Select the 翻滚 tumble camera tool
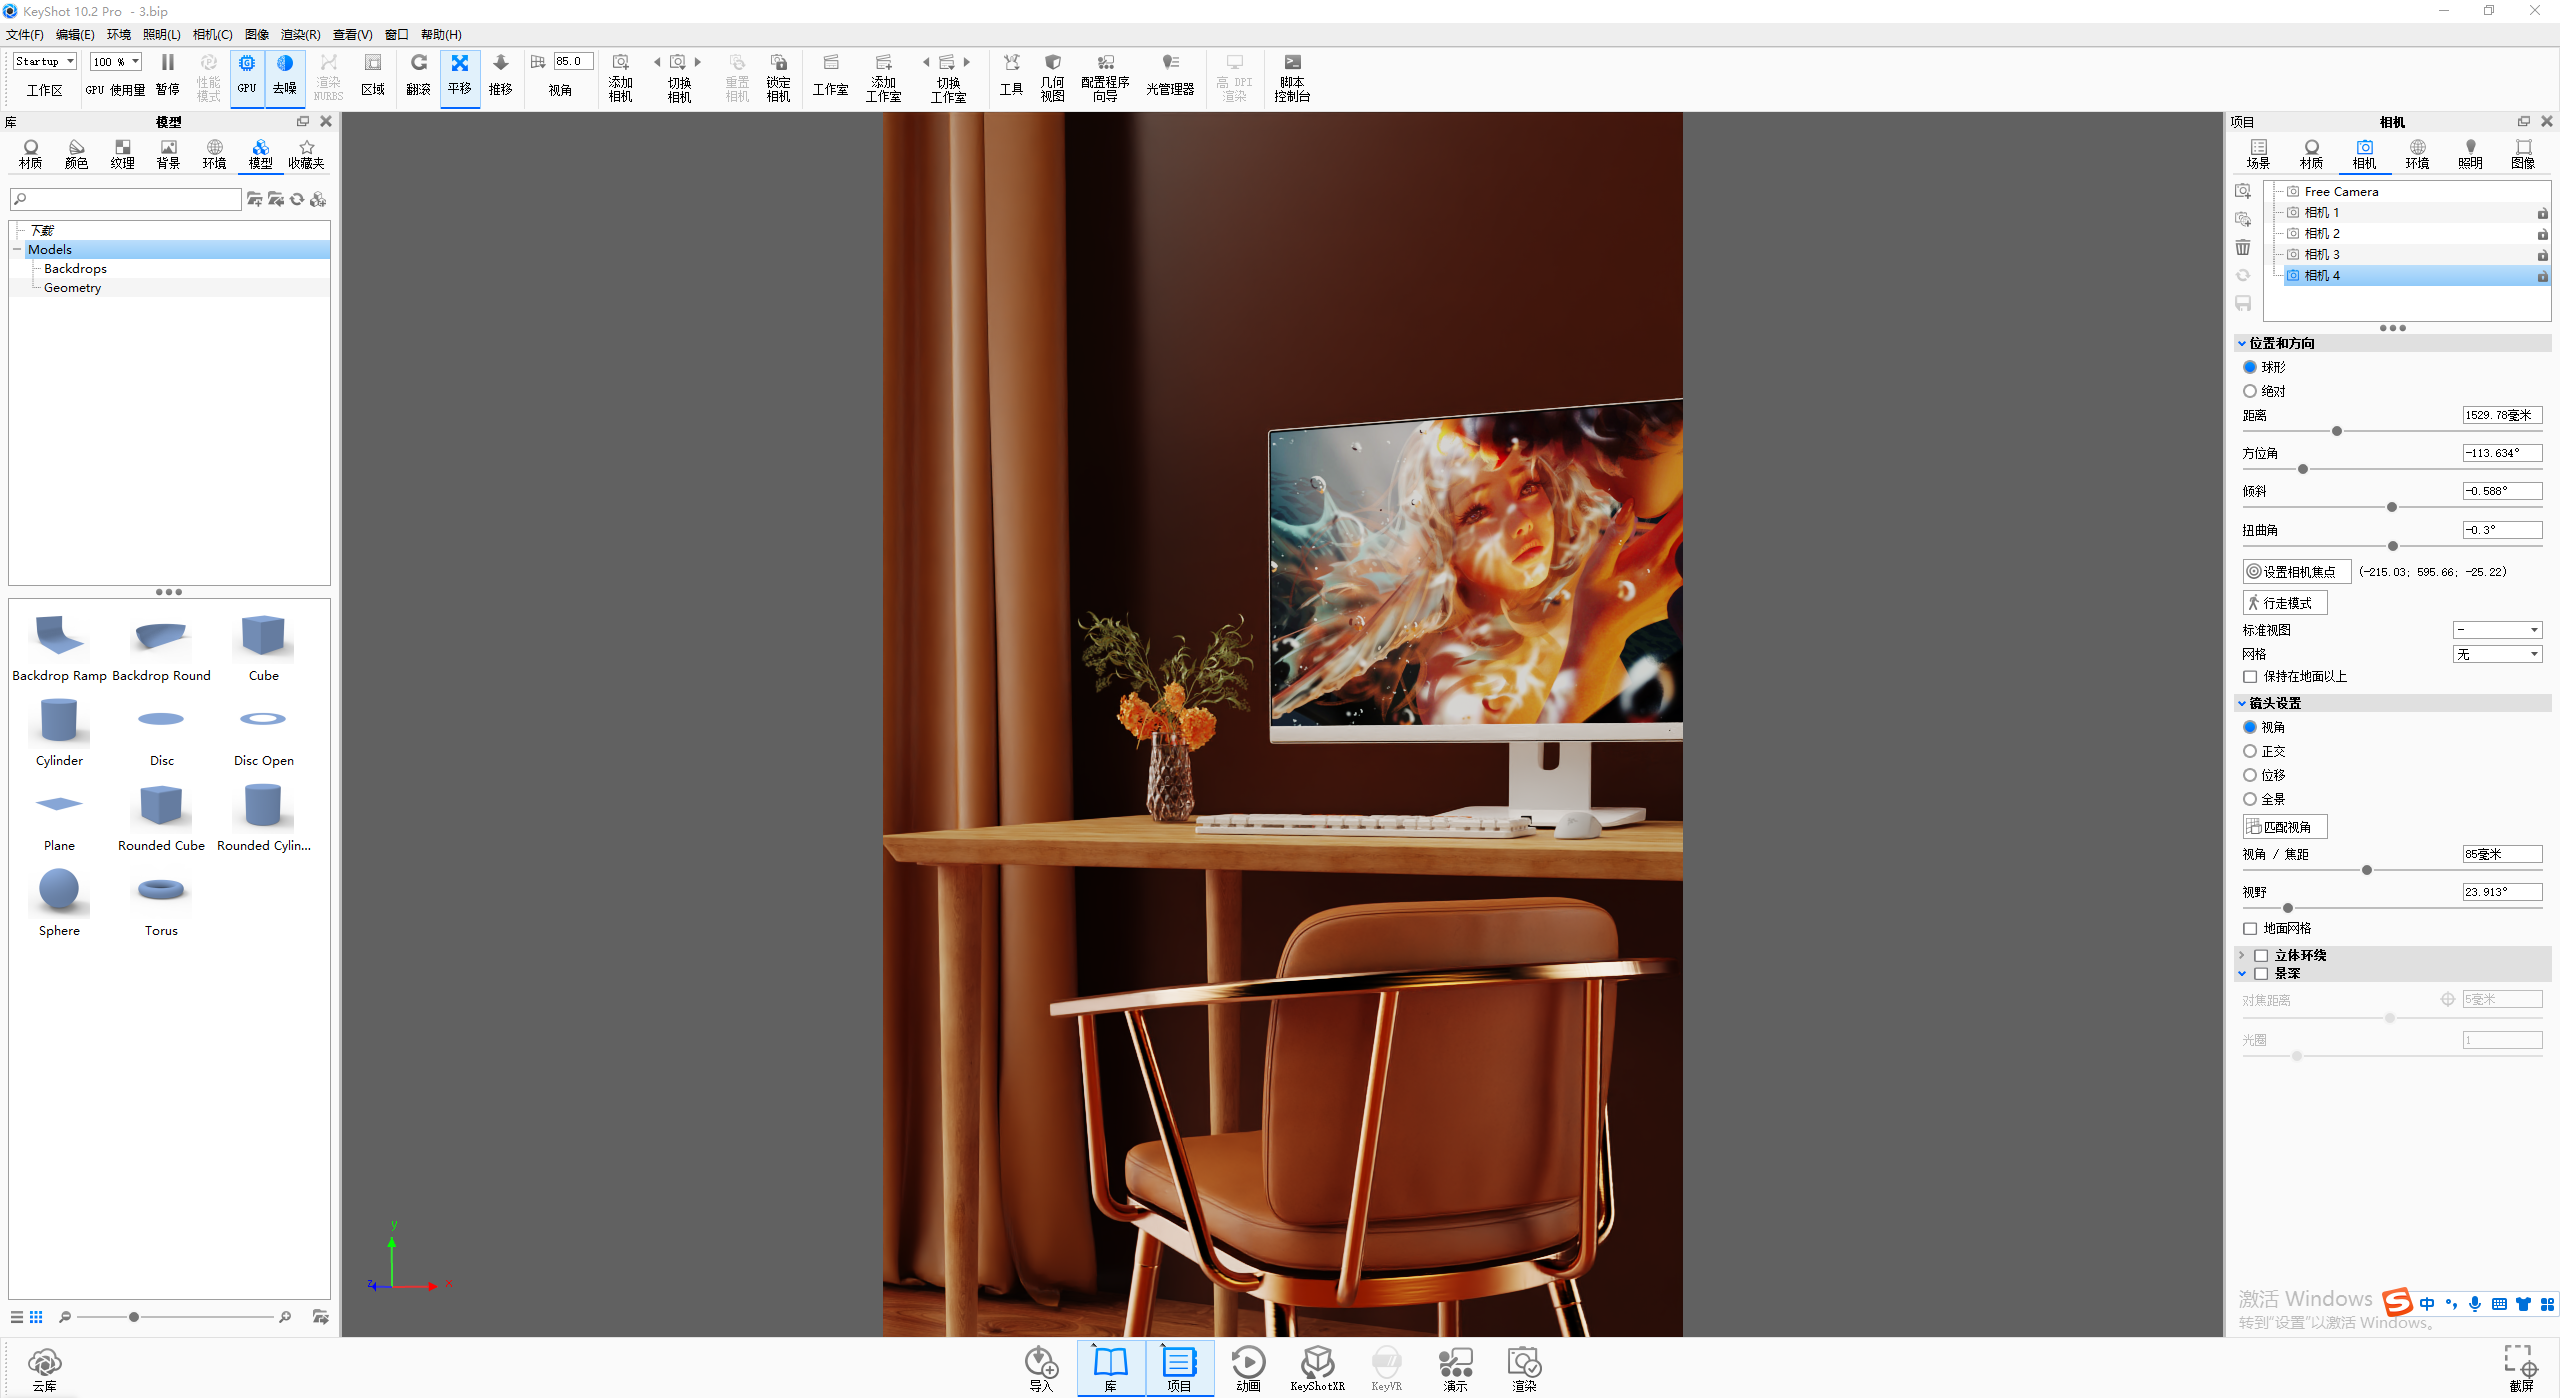Screen dimensions: 2560x1398 coord(418,75)
